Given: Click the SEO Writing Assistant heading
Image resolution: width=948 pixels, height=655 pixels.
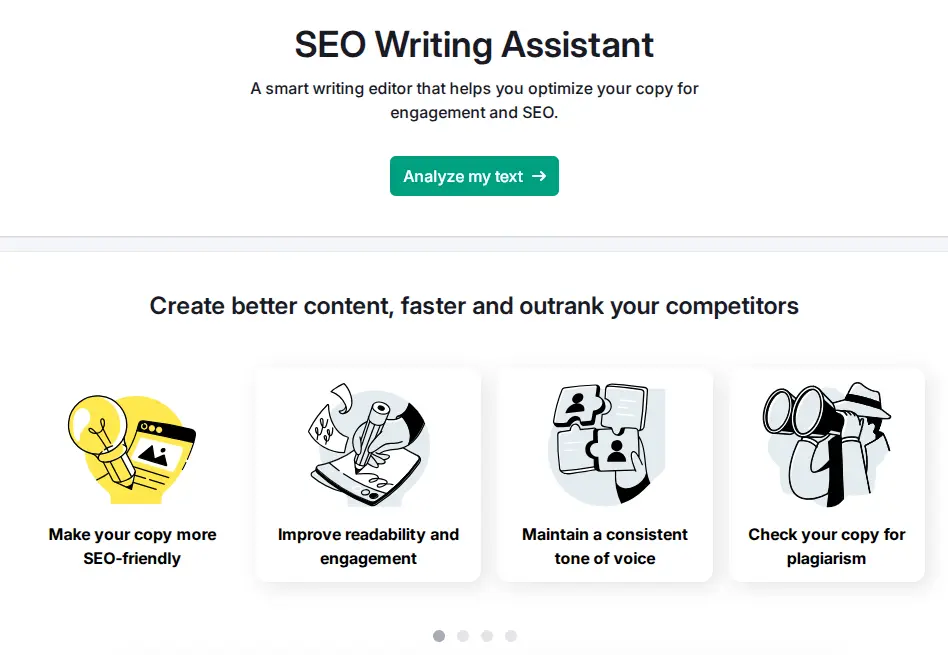Looking at the screenshot, I should pyautogui.click(x=474, y=45).
